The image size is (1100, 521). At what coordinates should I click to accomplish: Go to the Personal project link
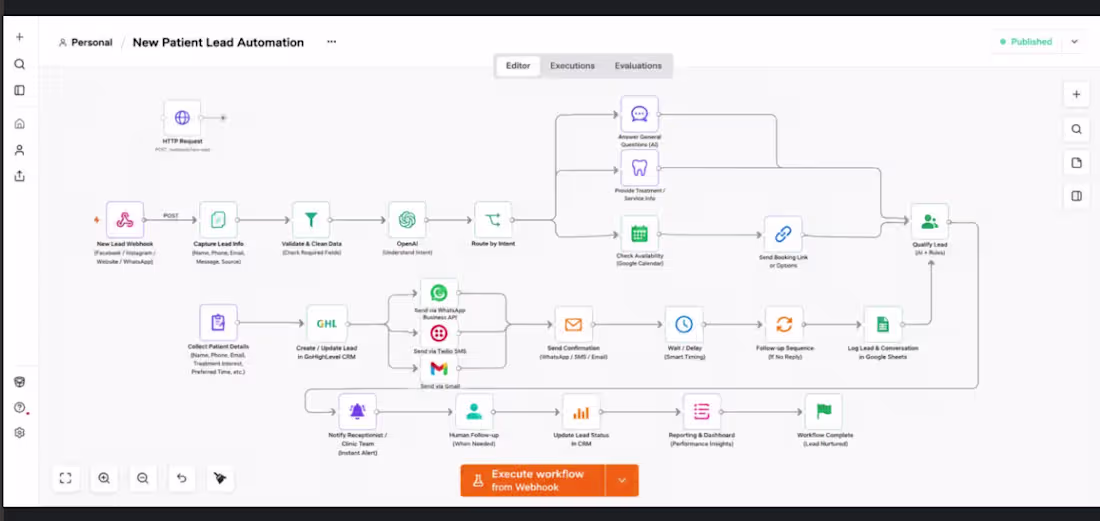point(86,43)
